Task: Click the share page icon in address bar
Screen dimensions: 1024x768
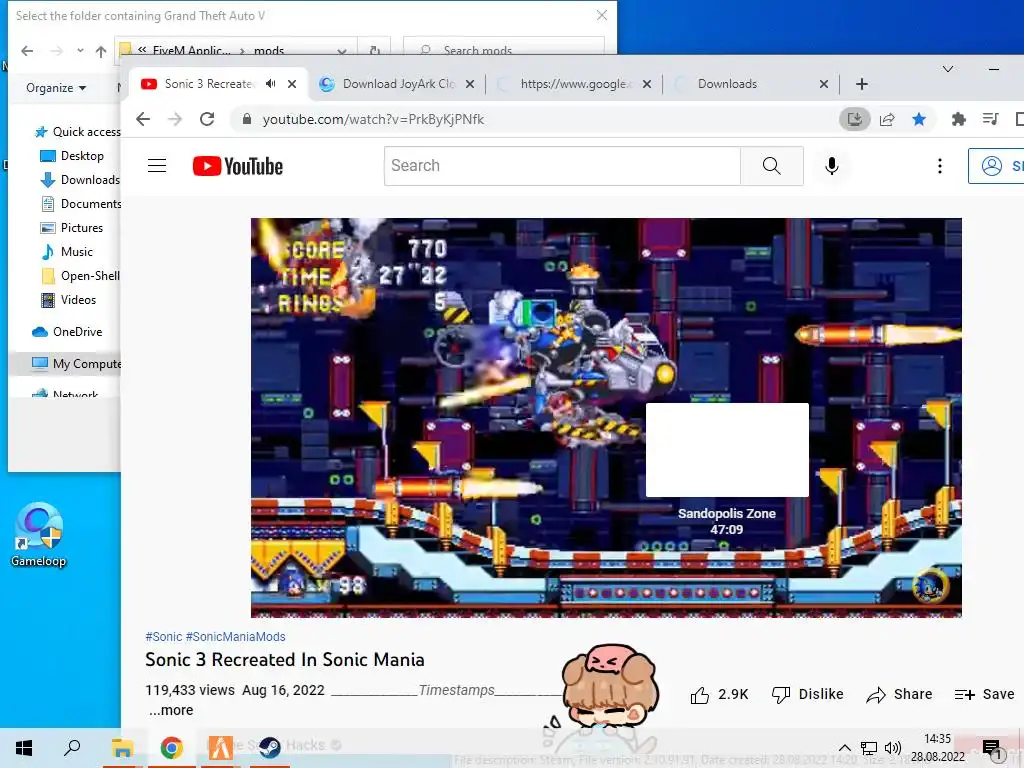Action: (x=887, y=119)
